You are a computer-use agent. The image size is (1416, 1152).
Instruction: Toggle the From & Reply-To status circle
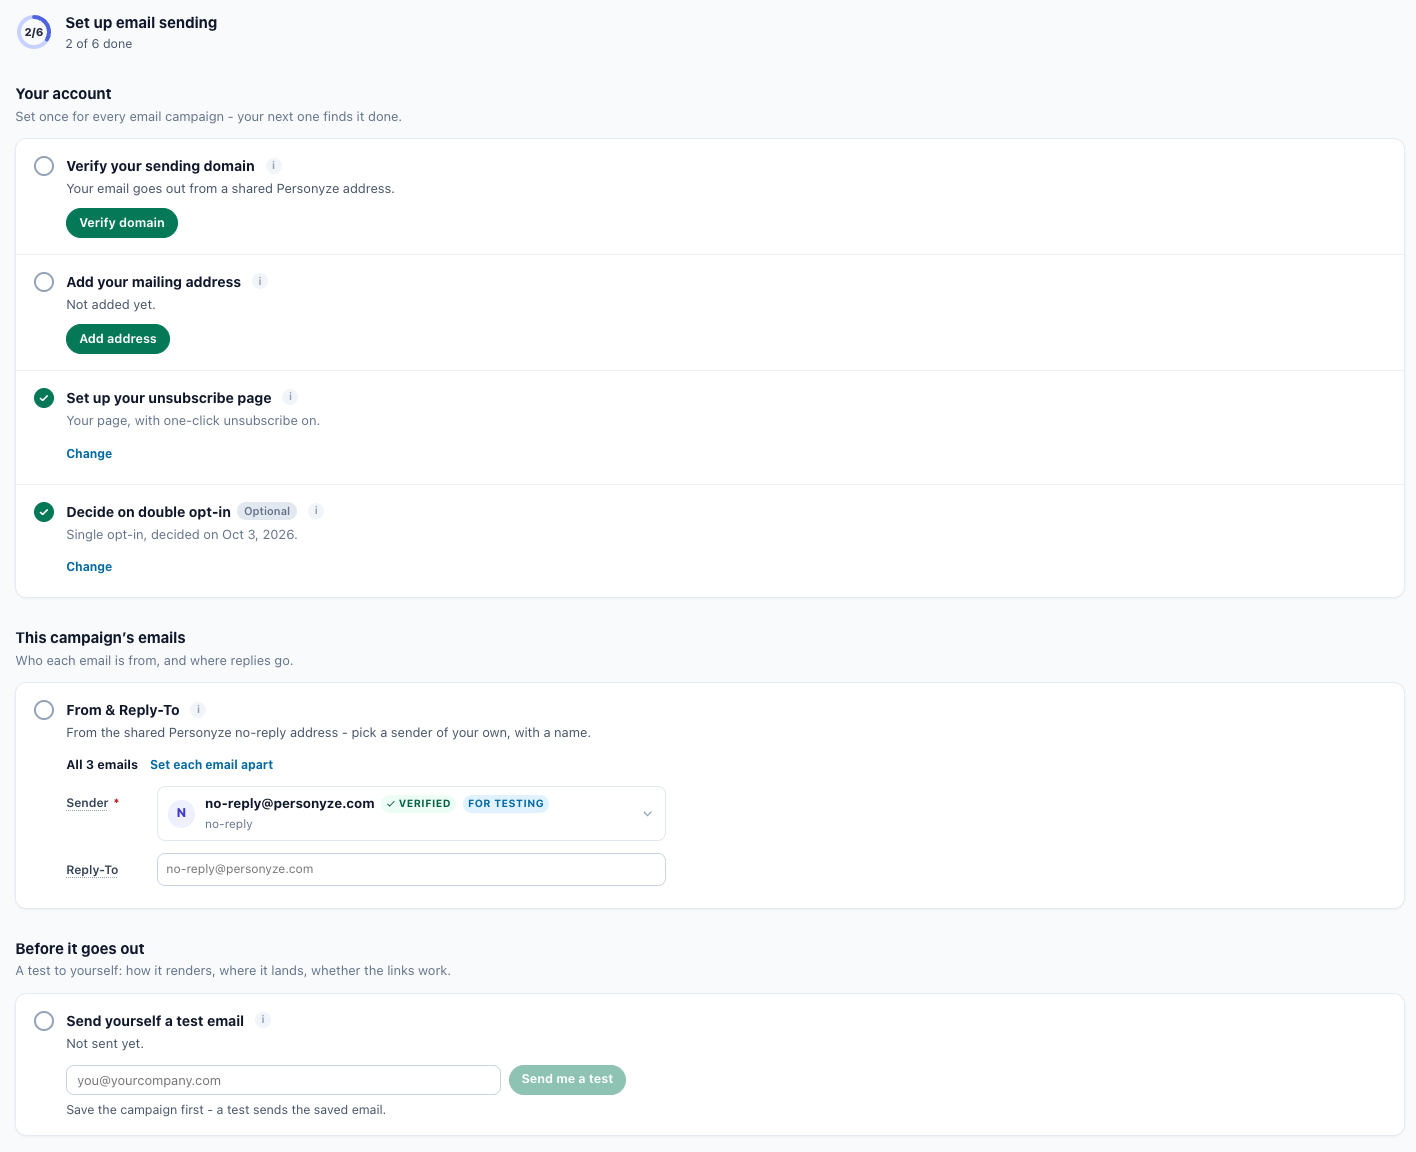[x=44, y=710]
